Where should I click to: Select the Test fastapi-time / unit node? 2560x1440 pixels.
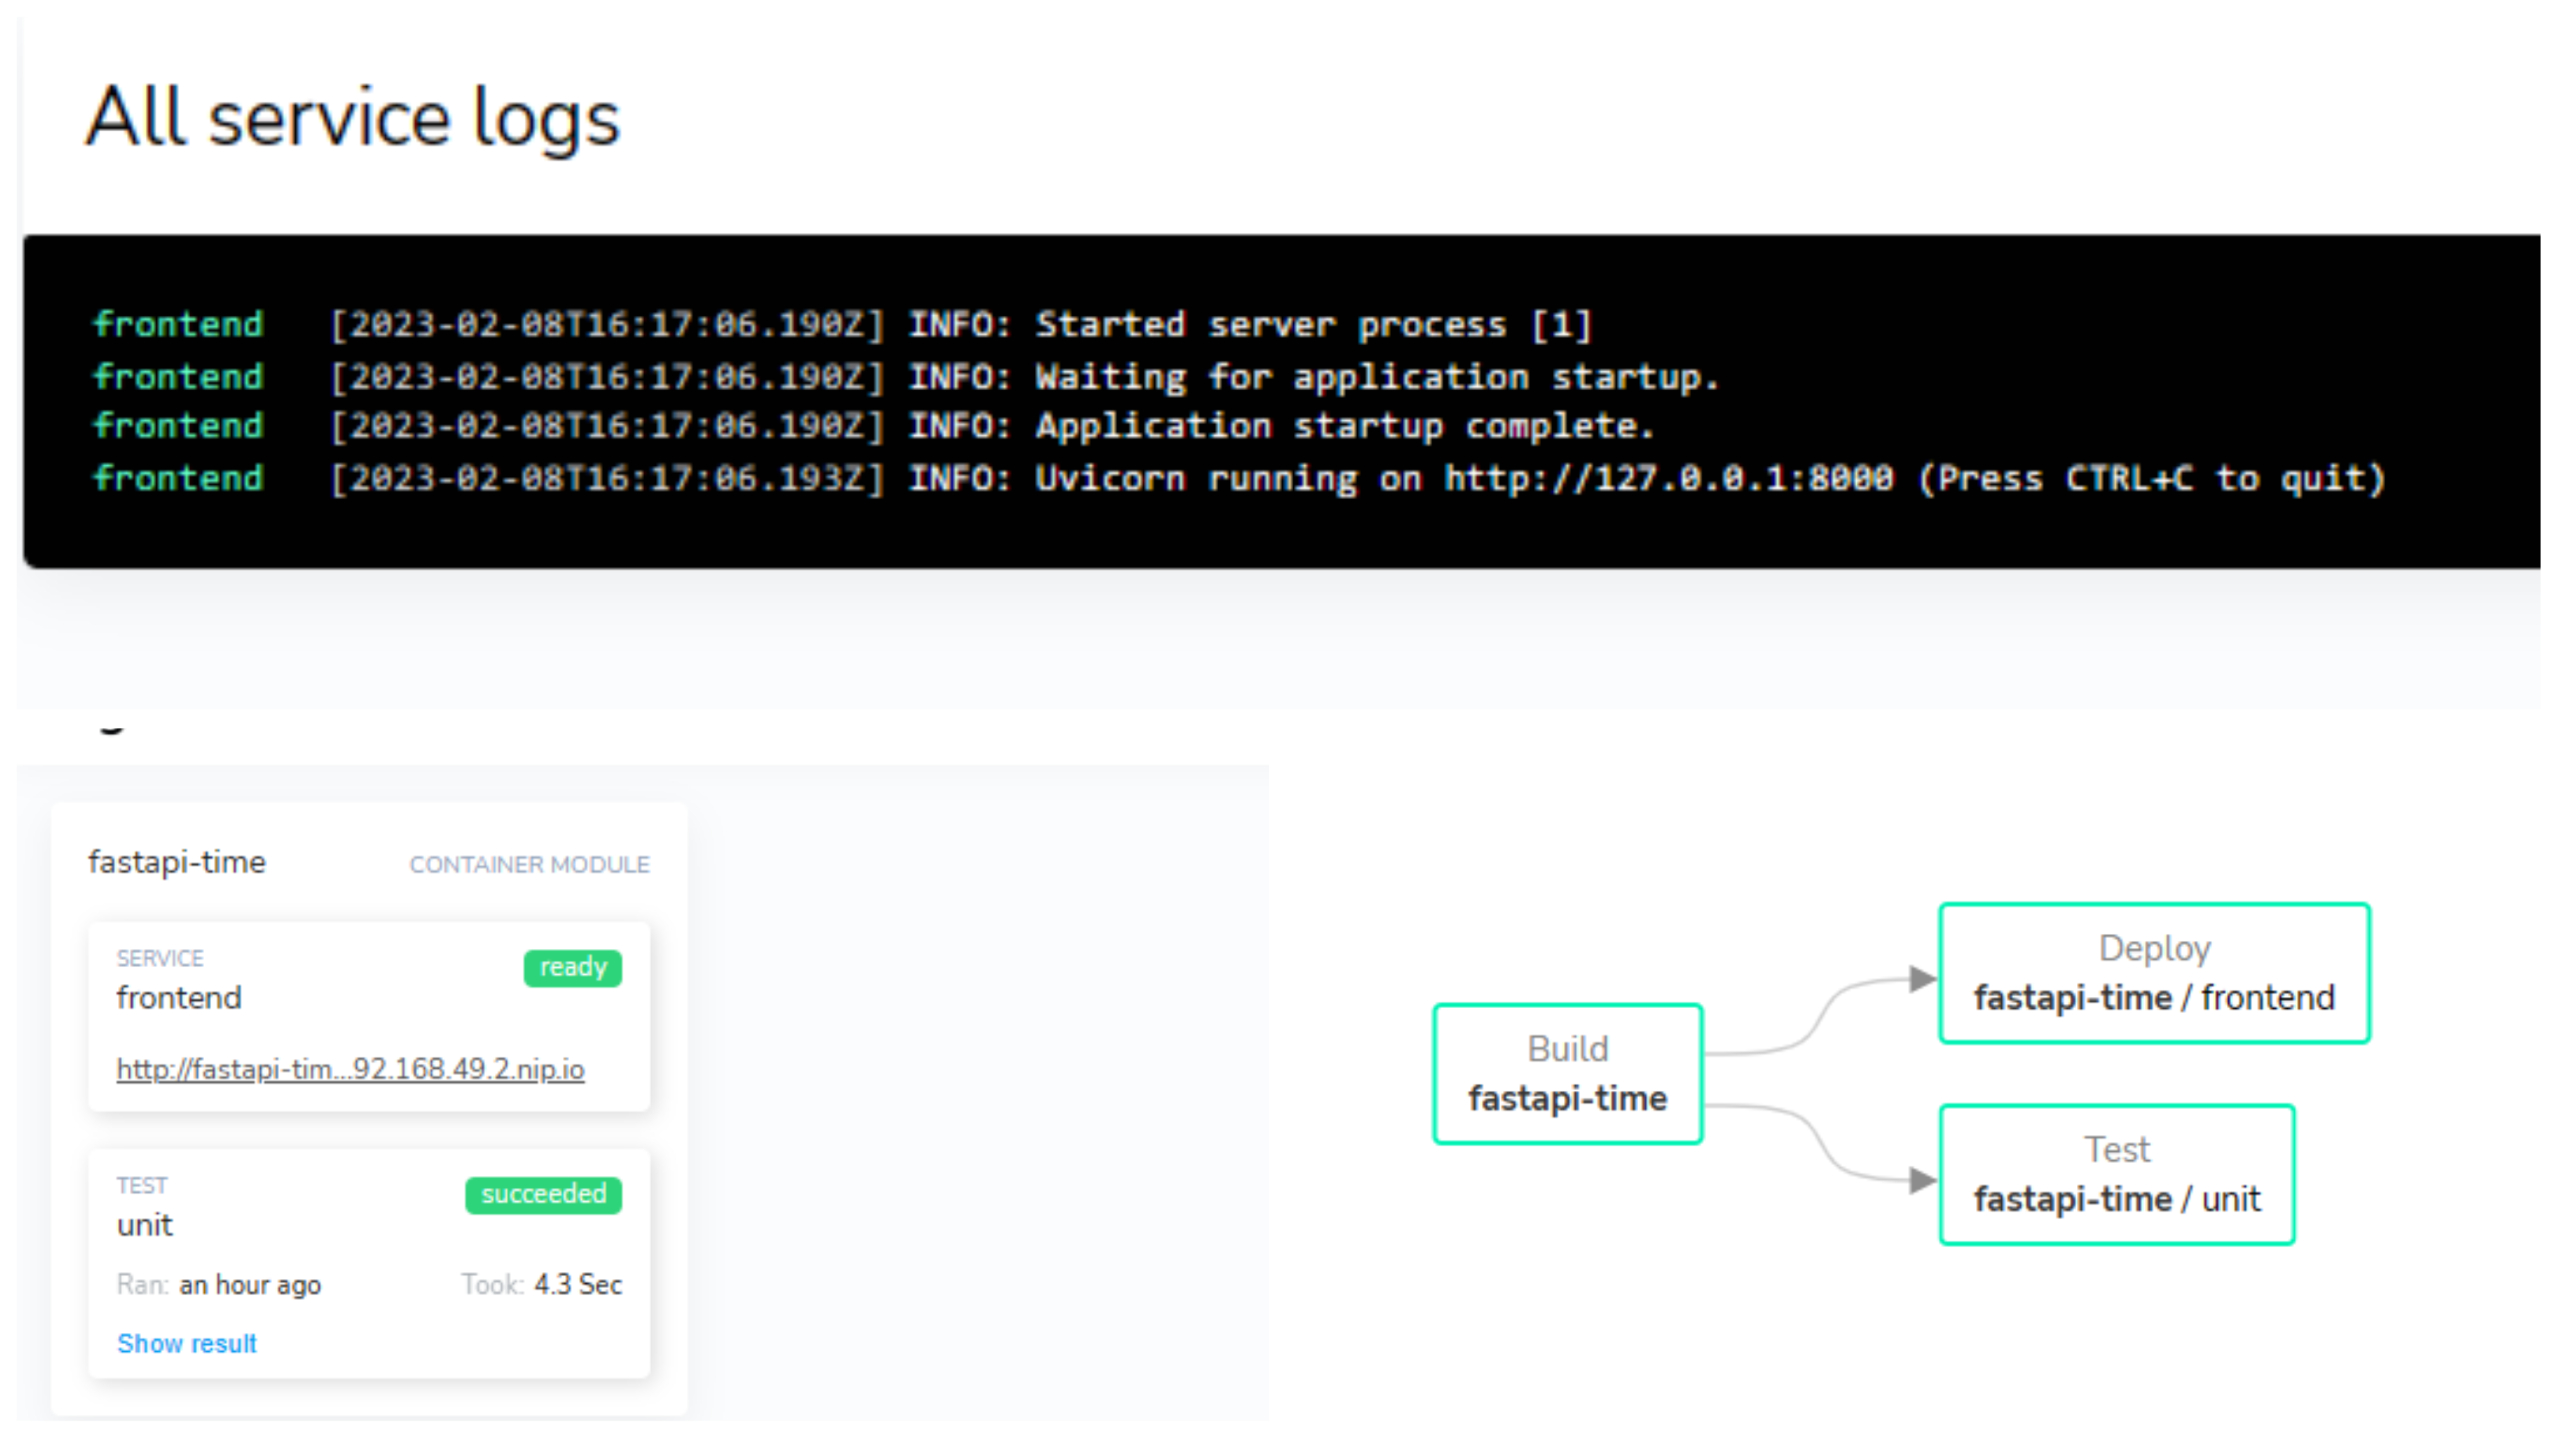pos(2117,1175)
